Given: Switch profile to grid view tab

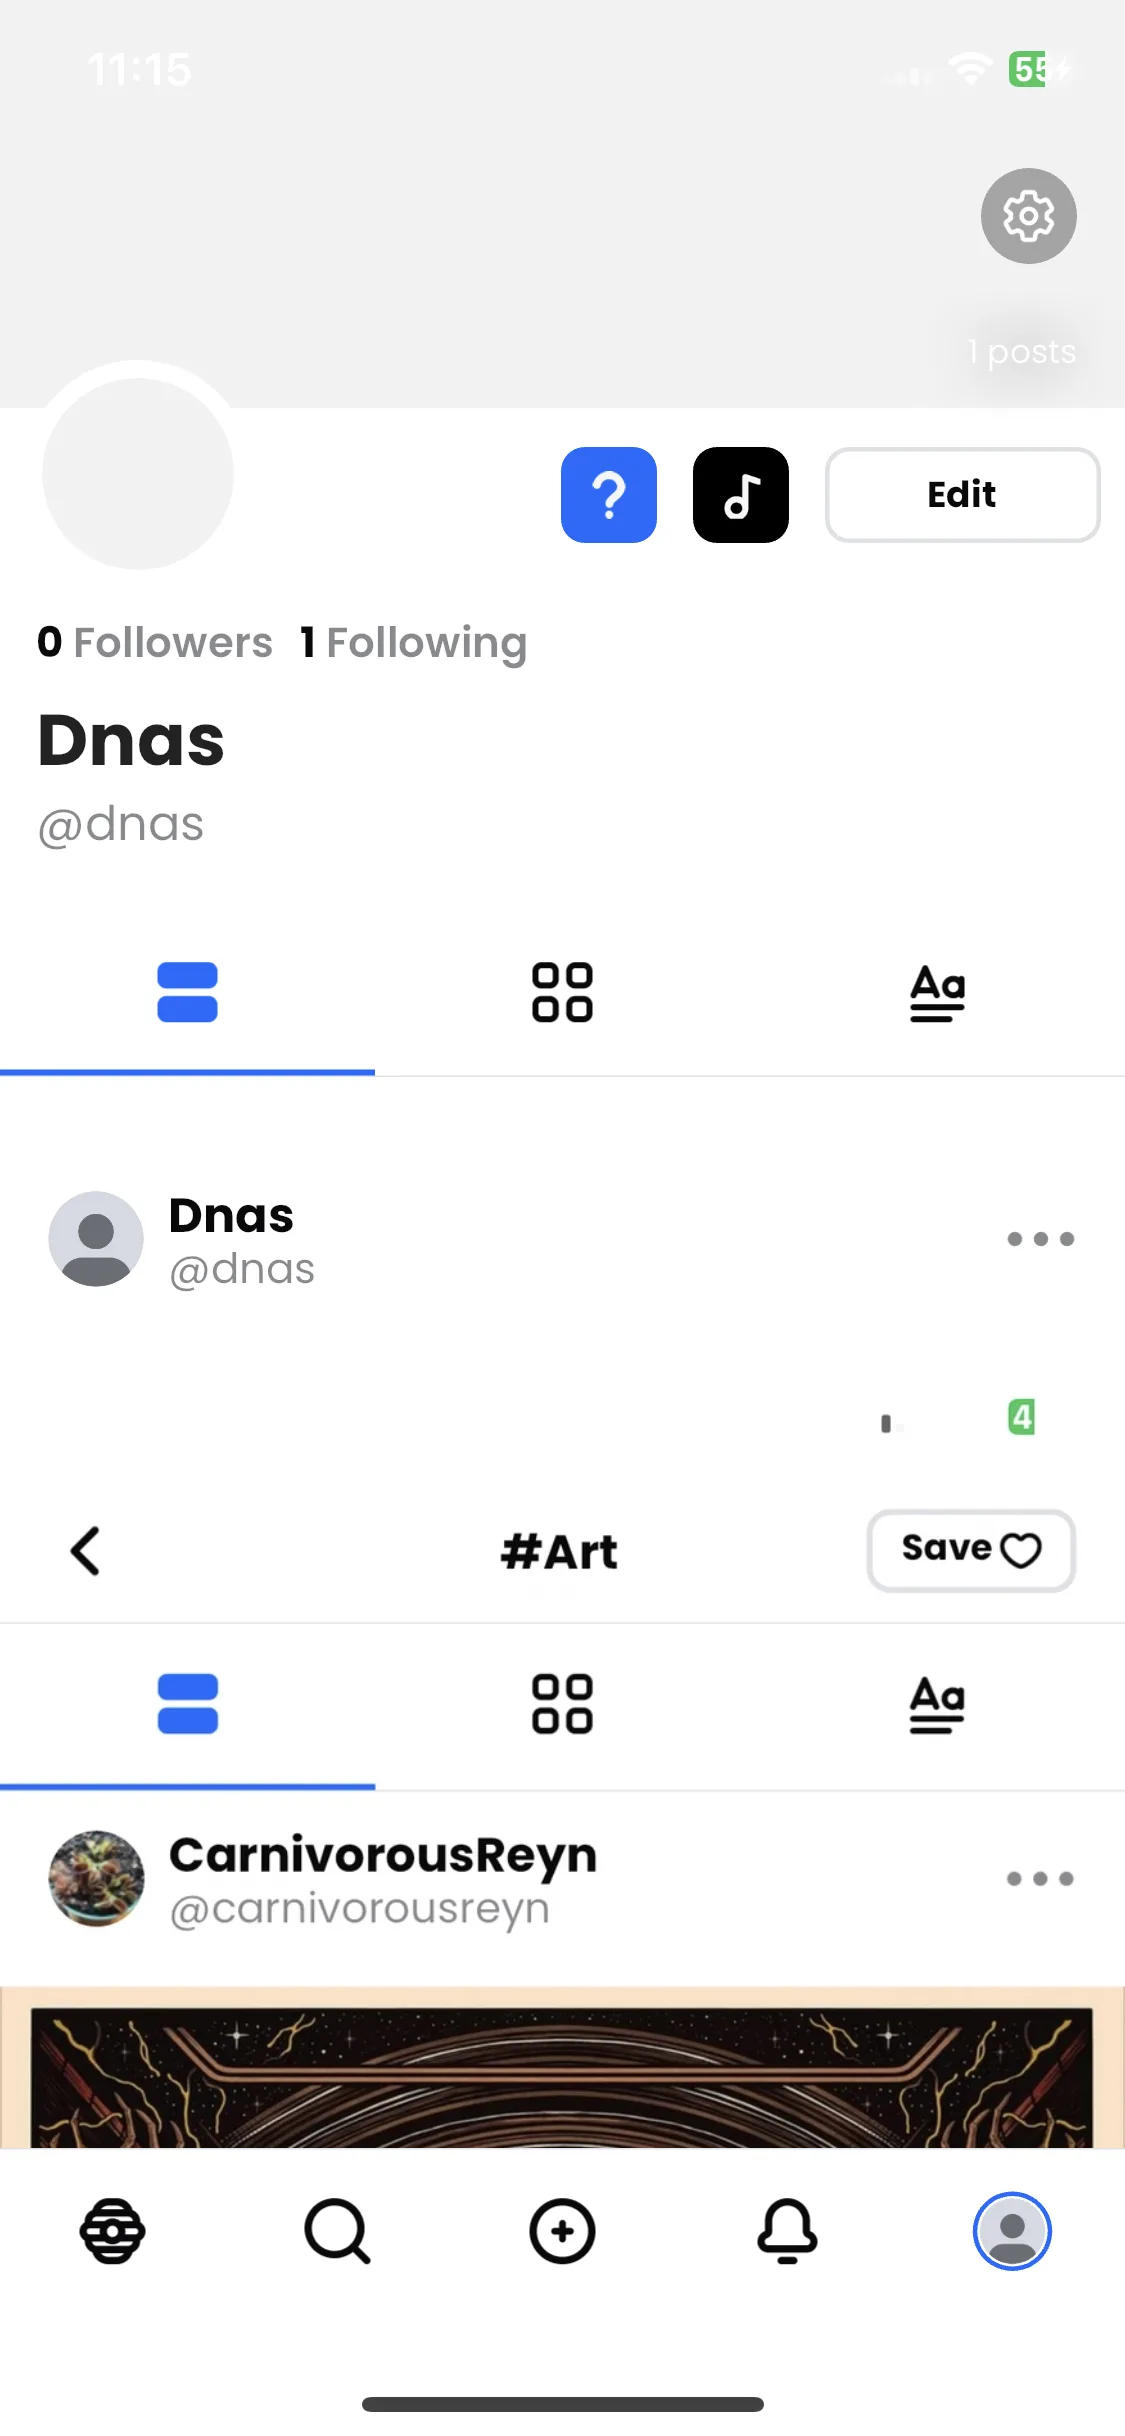Looking at the screenshot, I should [x=562, y=992].
